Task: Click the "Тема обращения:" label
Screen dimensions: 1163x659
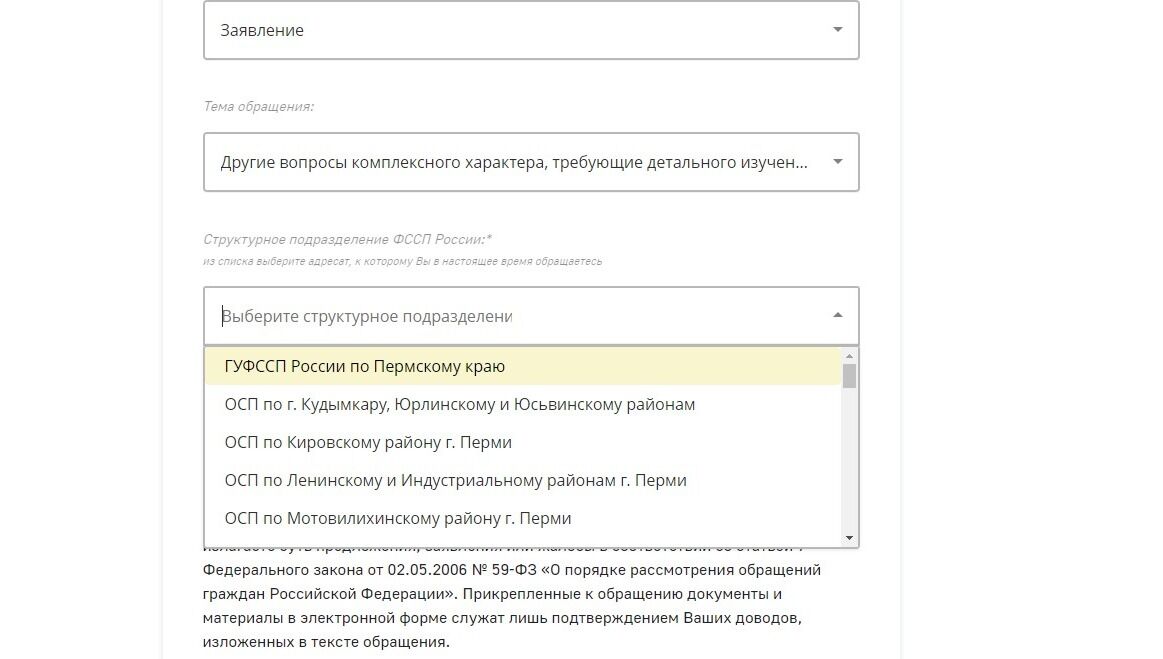Action: (258, 107)
